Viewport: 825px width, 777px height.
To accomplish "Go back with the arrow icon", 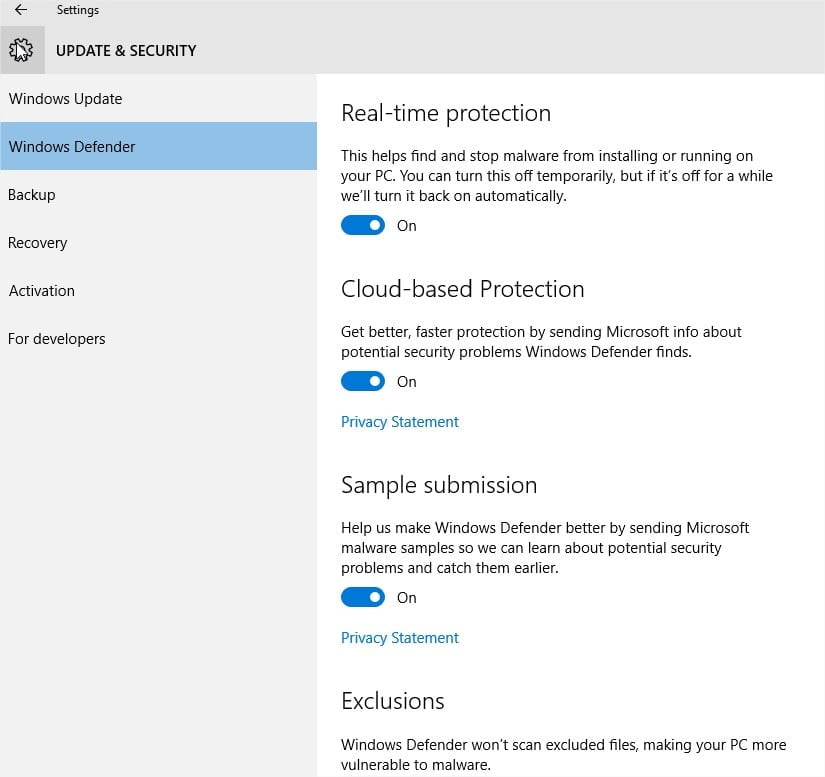I will tap(21, 9).
